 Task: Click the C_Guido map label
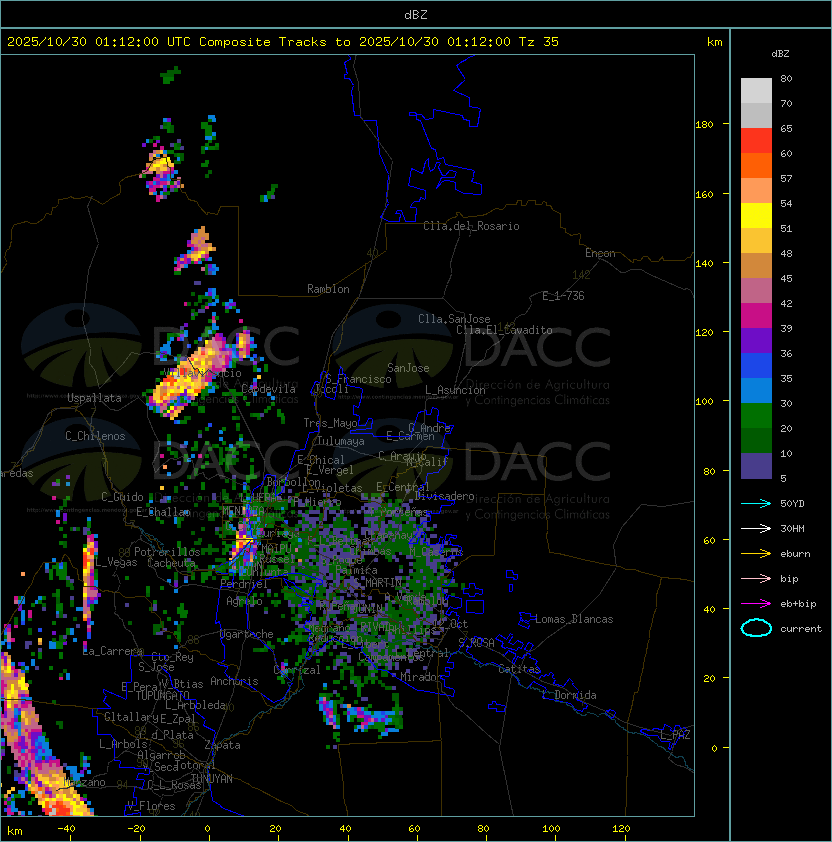pos(122,497)
